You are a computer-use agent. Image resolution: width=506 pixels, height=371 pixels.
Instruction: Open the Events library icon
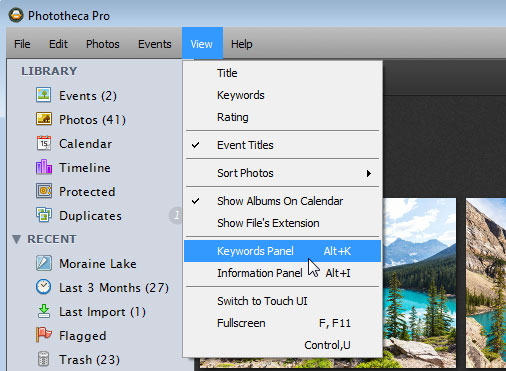(x=44, y=95)
